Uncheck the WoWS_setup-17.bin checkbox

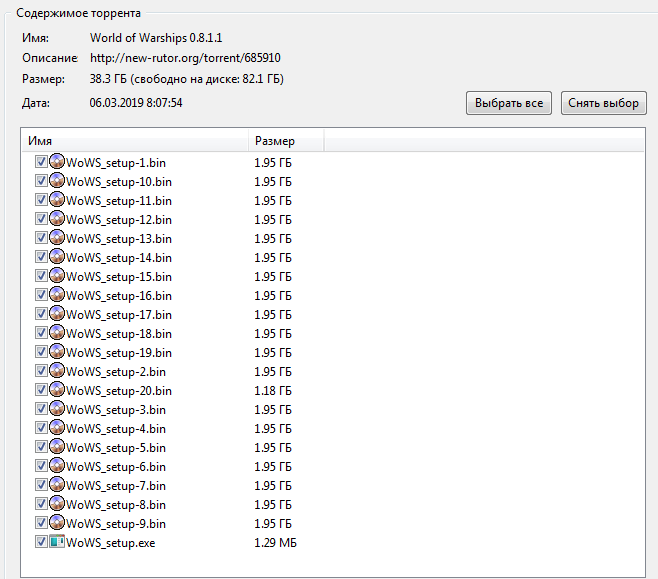point(41,314)
